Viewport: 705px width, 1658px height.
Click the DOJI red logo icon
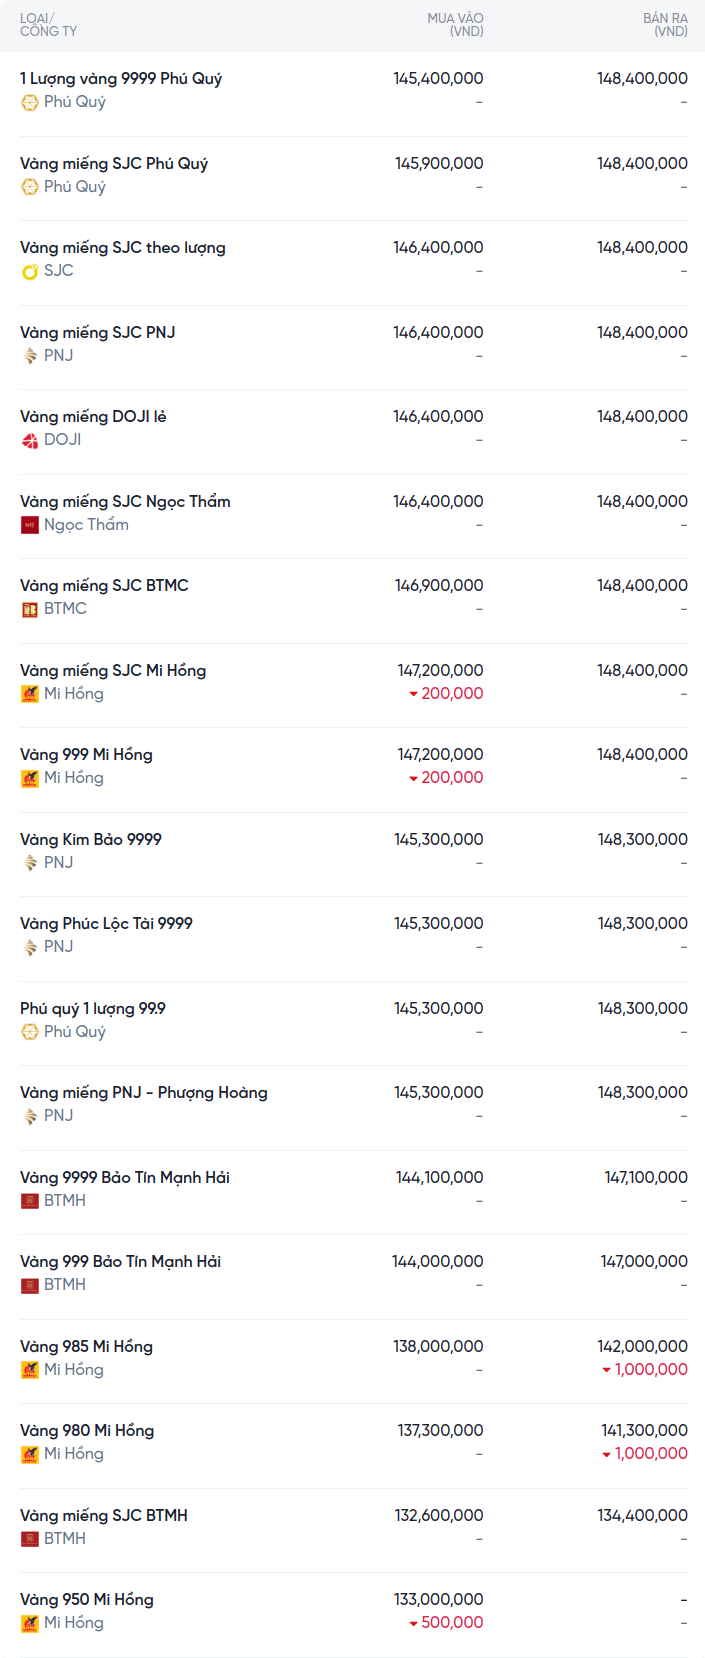pos(30,440)
